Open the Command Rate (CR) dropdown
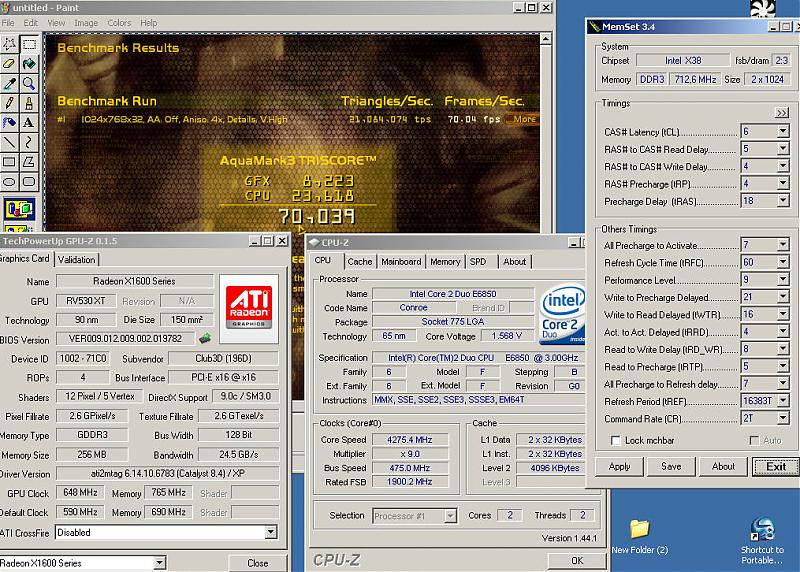800x572 pixels. point(783,418)
